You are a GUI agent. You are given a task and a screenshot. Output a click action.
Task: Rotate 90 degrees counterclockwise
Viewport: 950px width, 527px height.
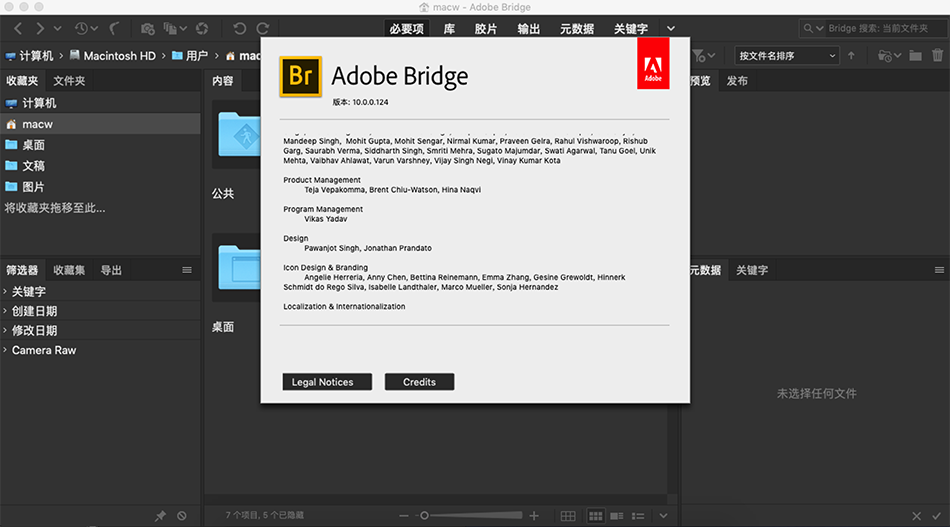[239, 28]
